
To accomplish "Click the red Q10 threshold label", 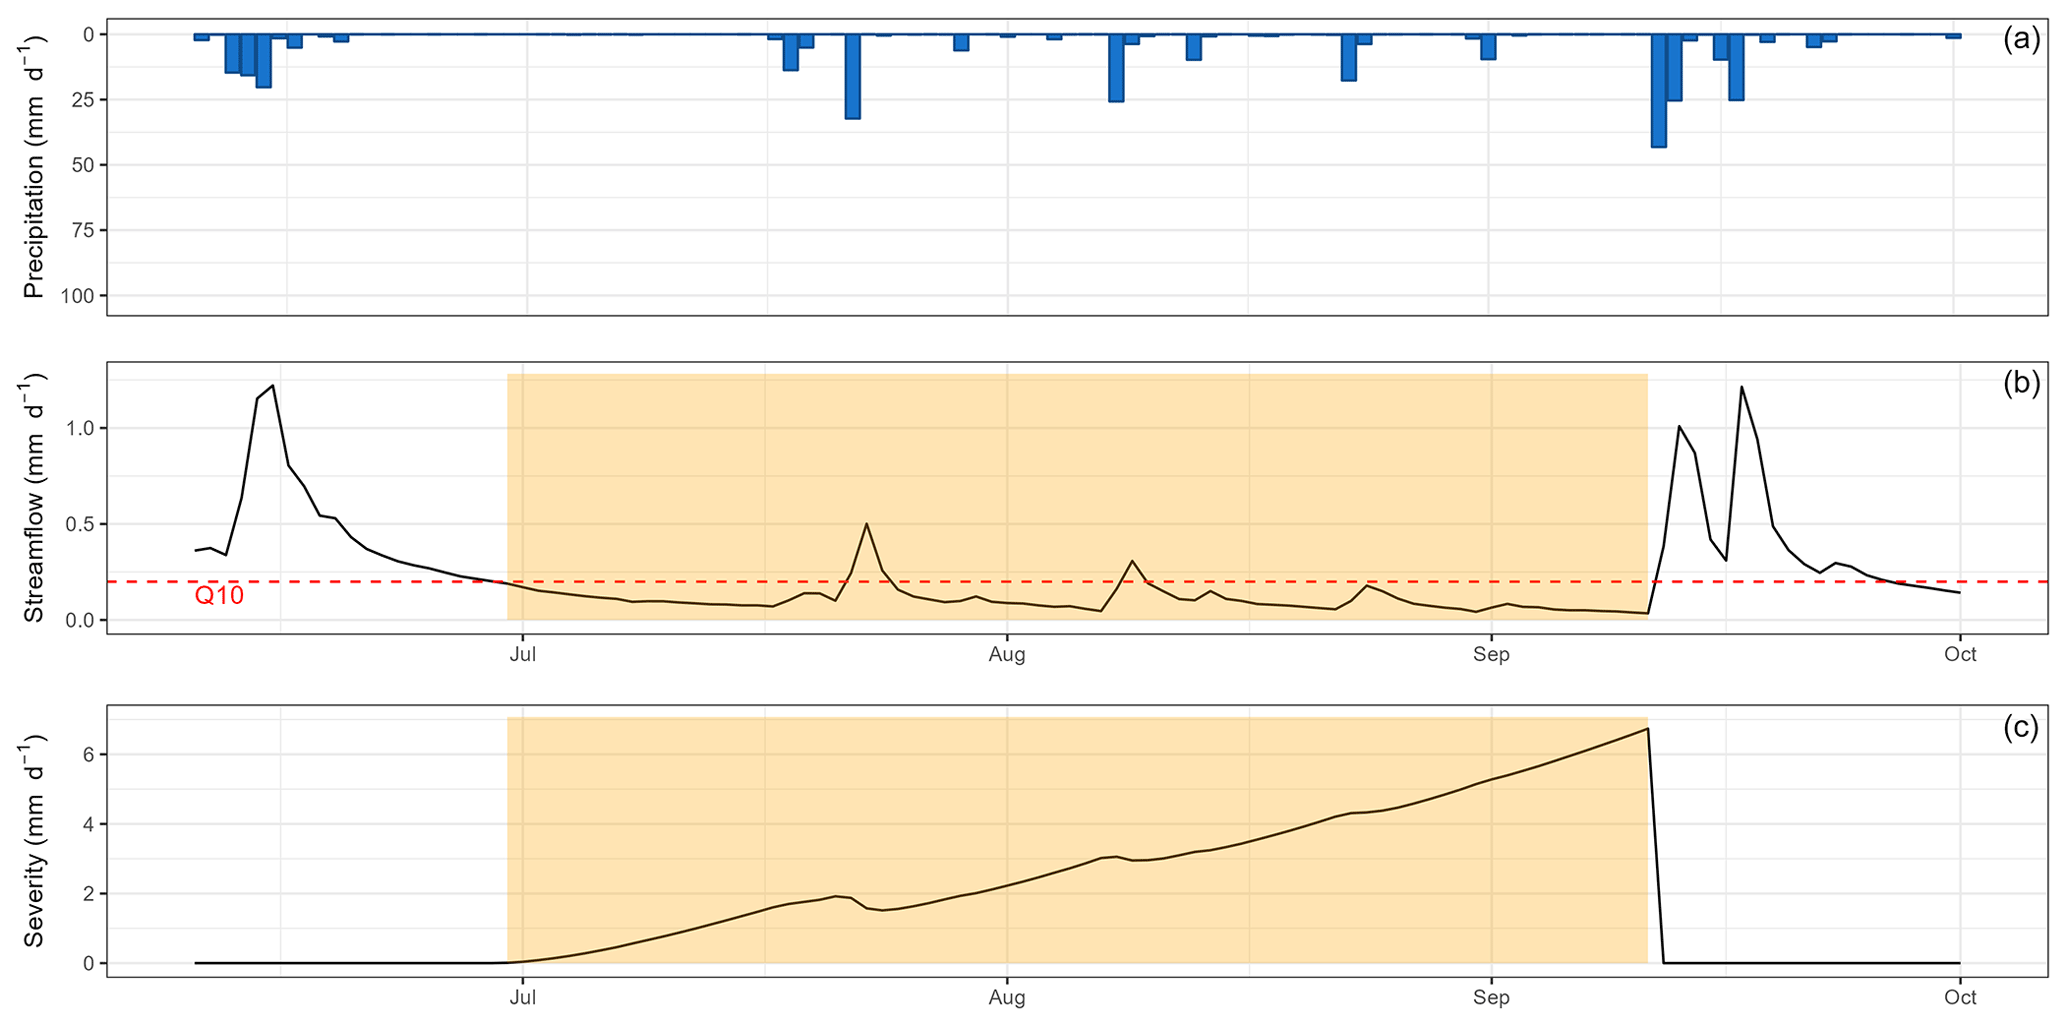I will (219, 597).
